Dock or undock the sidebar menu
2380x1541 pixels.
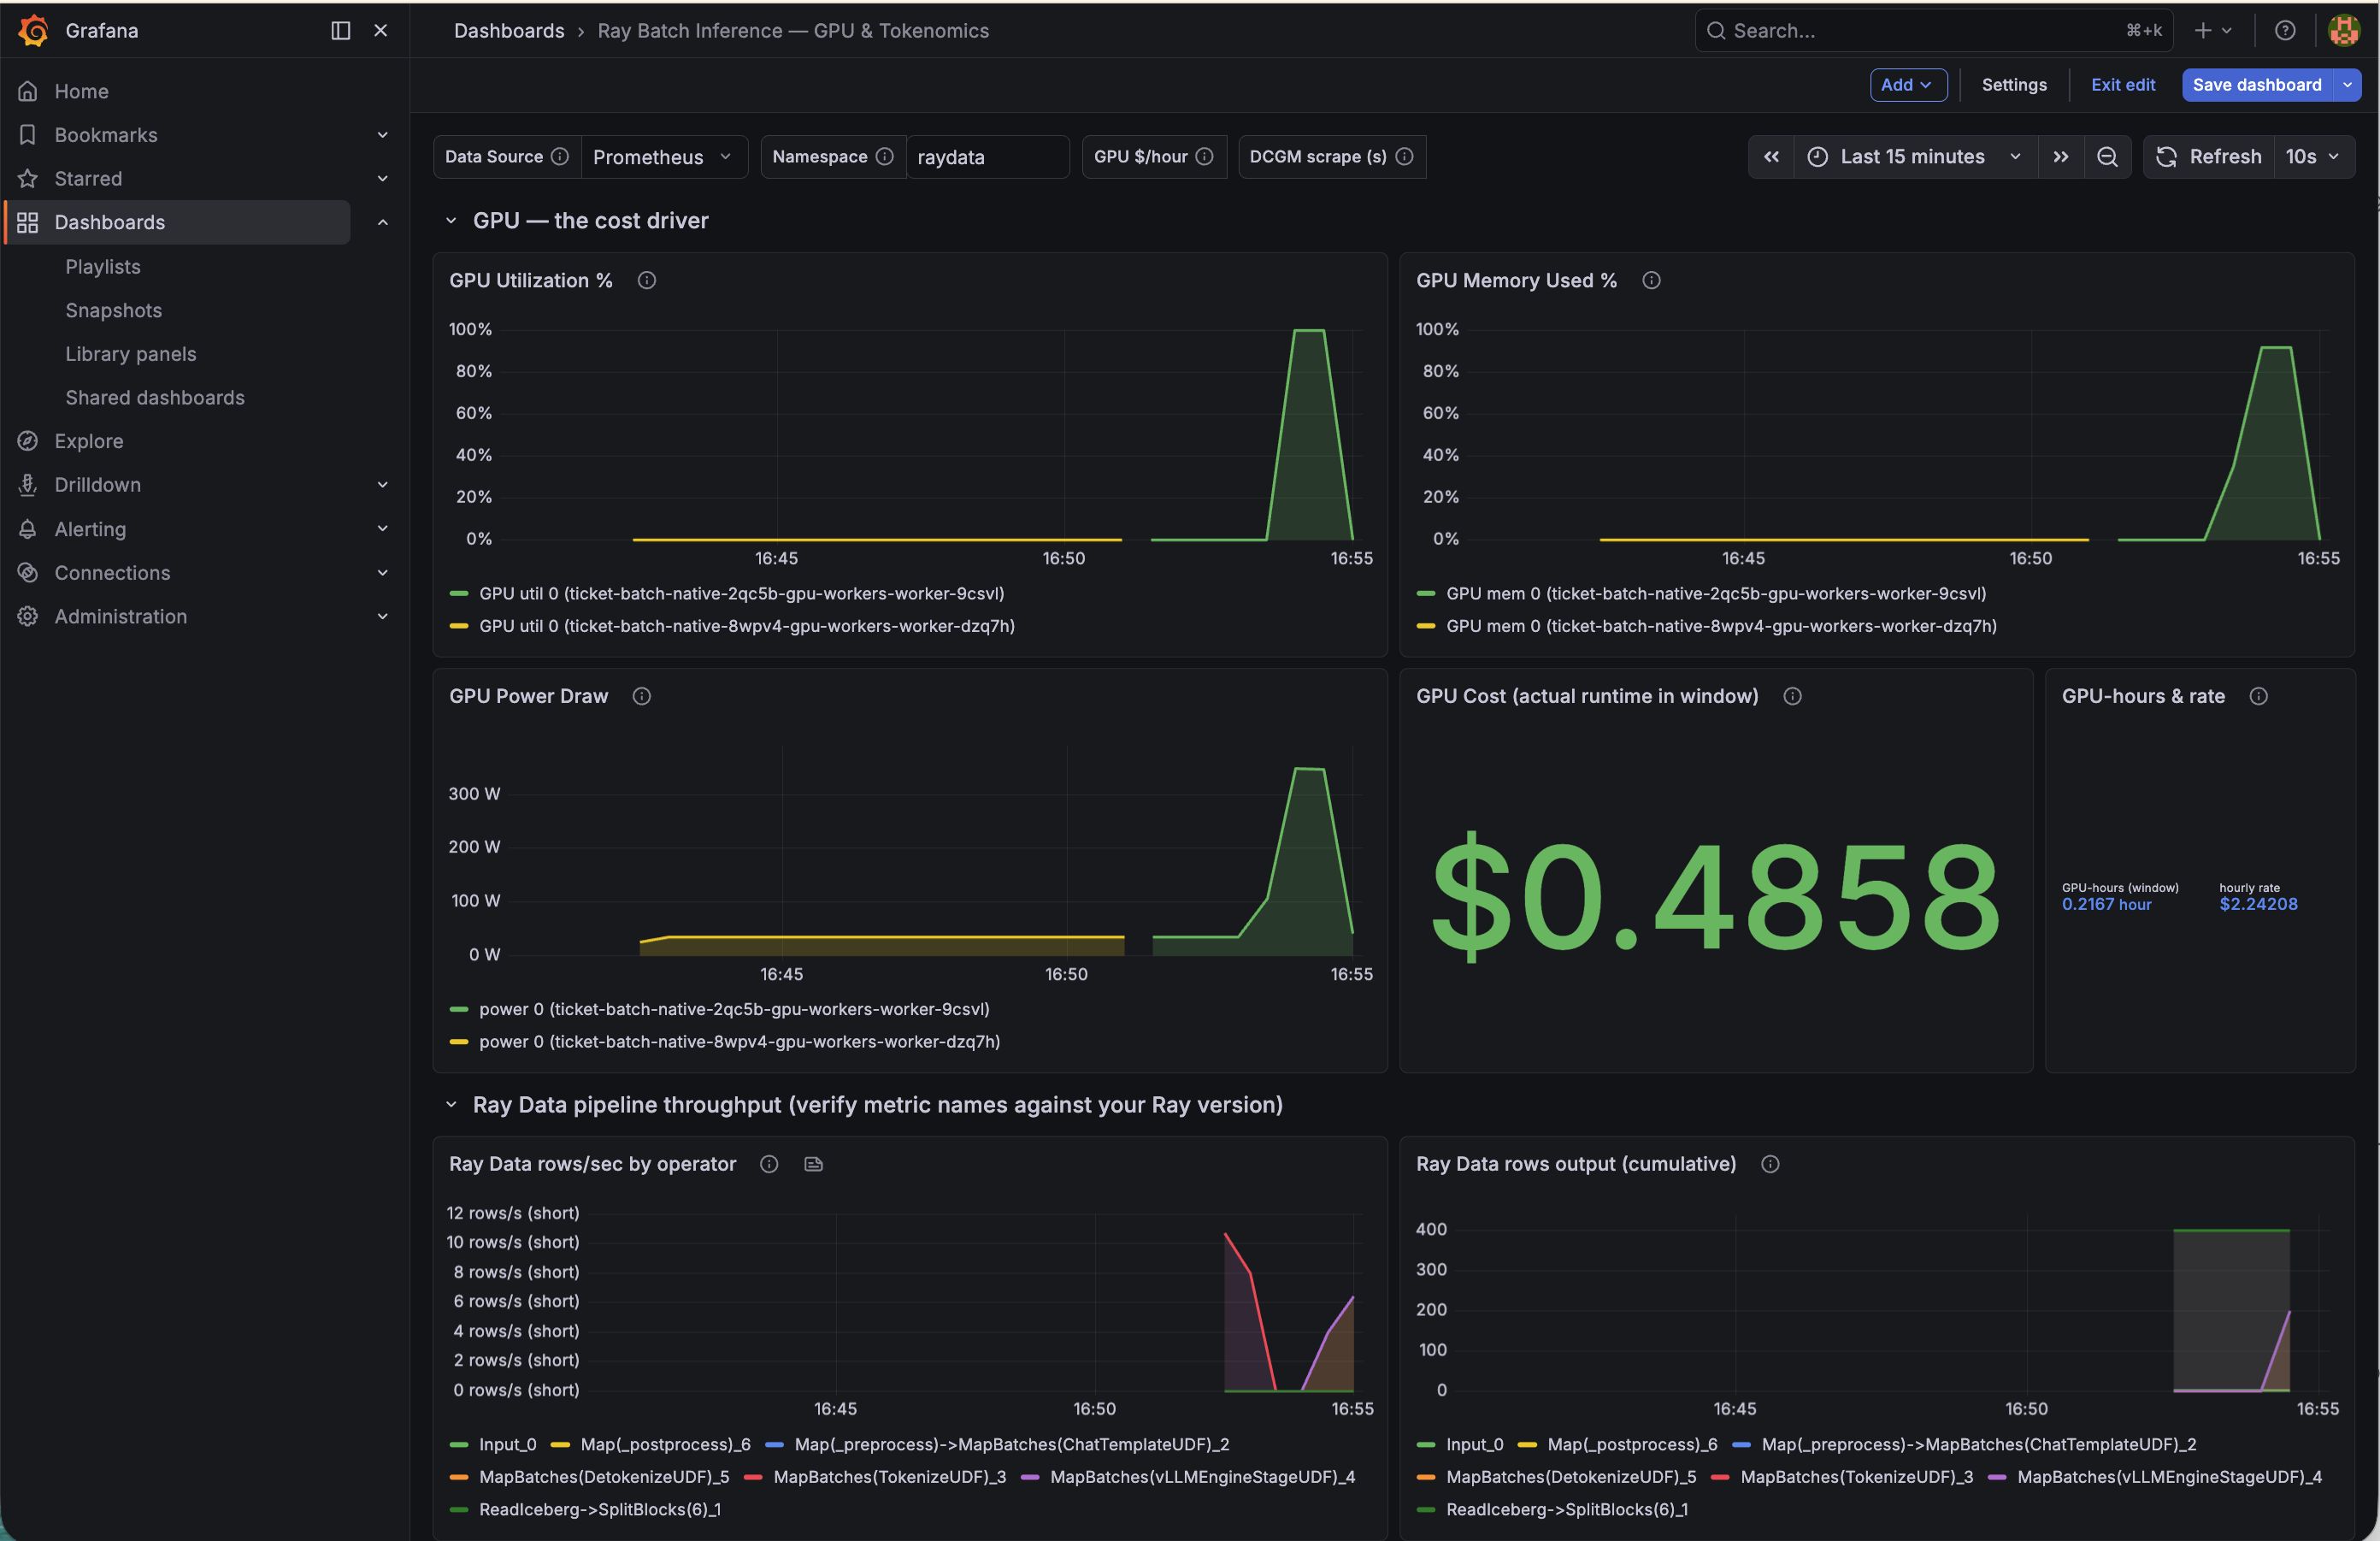340,31
